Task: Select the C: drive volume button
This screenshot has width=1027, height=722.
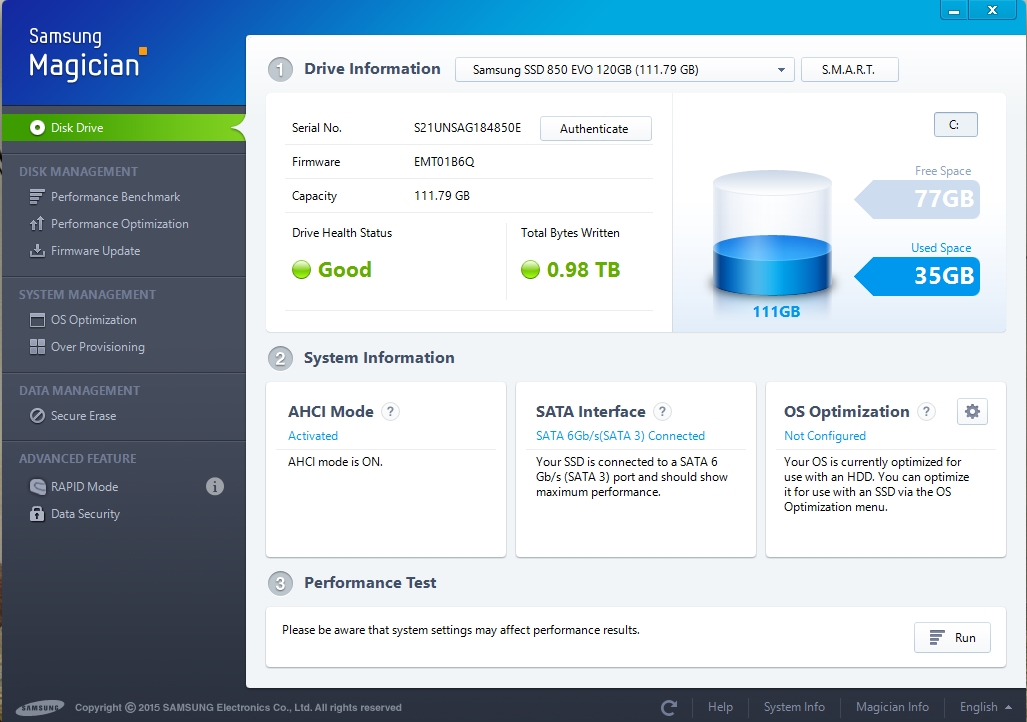Action: [955, 125]
